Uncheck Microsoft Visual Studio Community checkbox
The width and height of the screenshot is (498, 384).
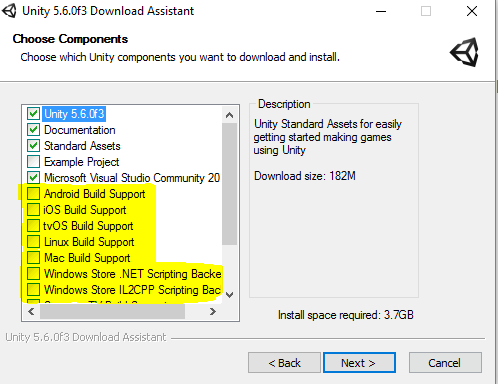[33, 178]
